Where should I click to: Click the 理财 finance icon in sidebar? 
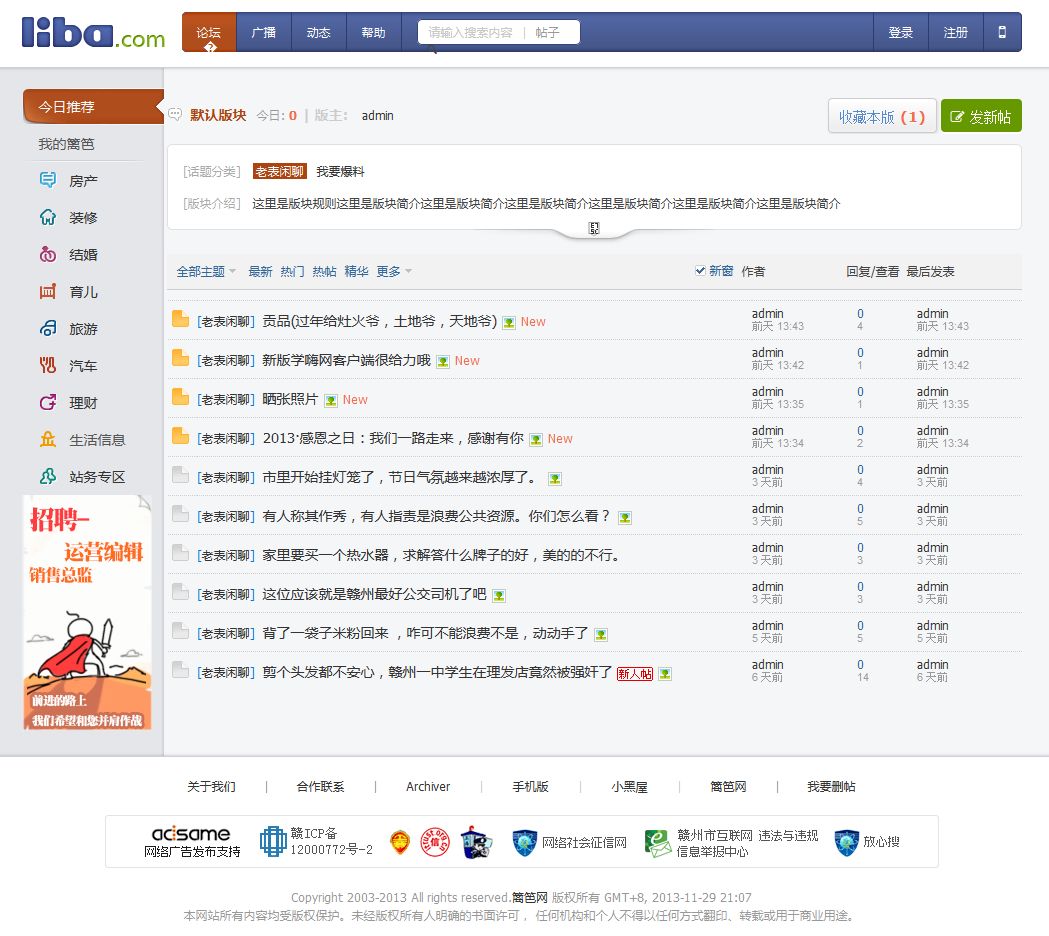pos(48,403)
